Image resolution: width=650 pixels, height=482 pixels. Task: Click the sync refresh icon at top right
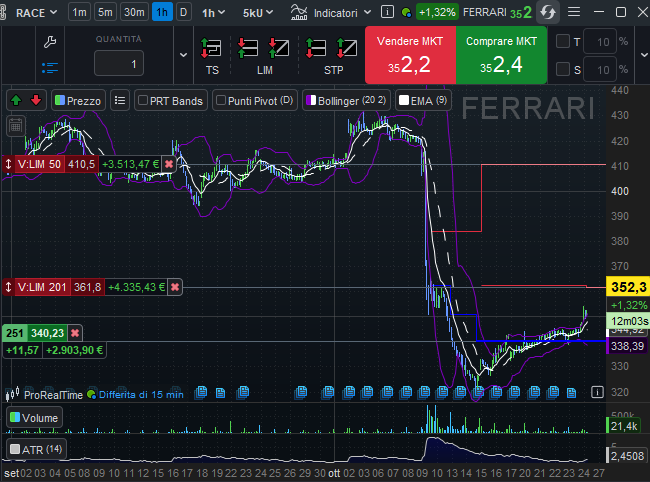[548, 13]
